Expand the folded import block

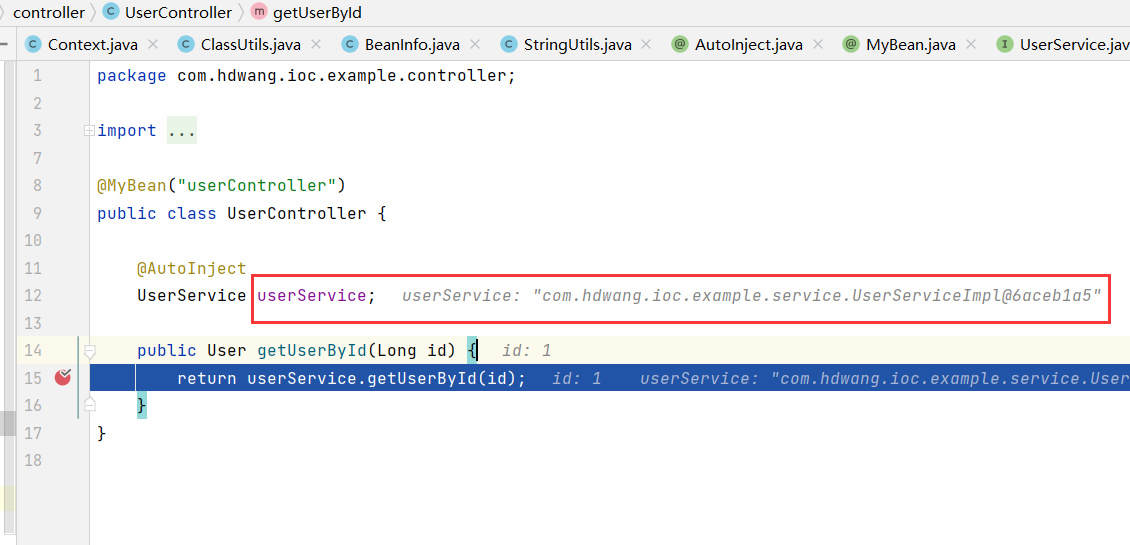tap(89, 130)
